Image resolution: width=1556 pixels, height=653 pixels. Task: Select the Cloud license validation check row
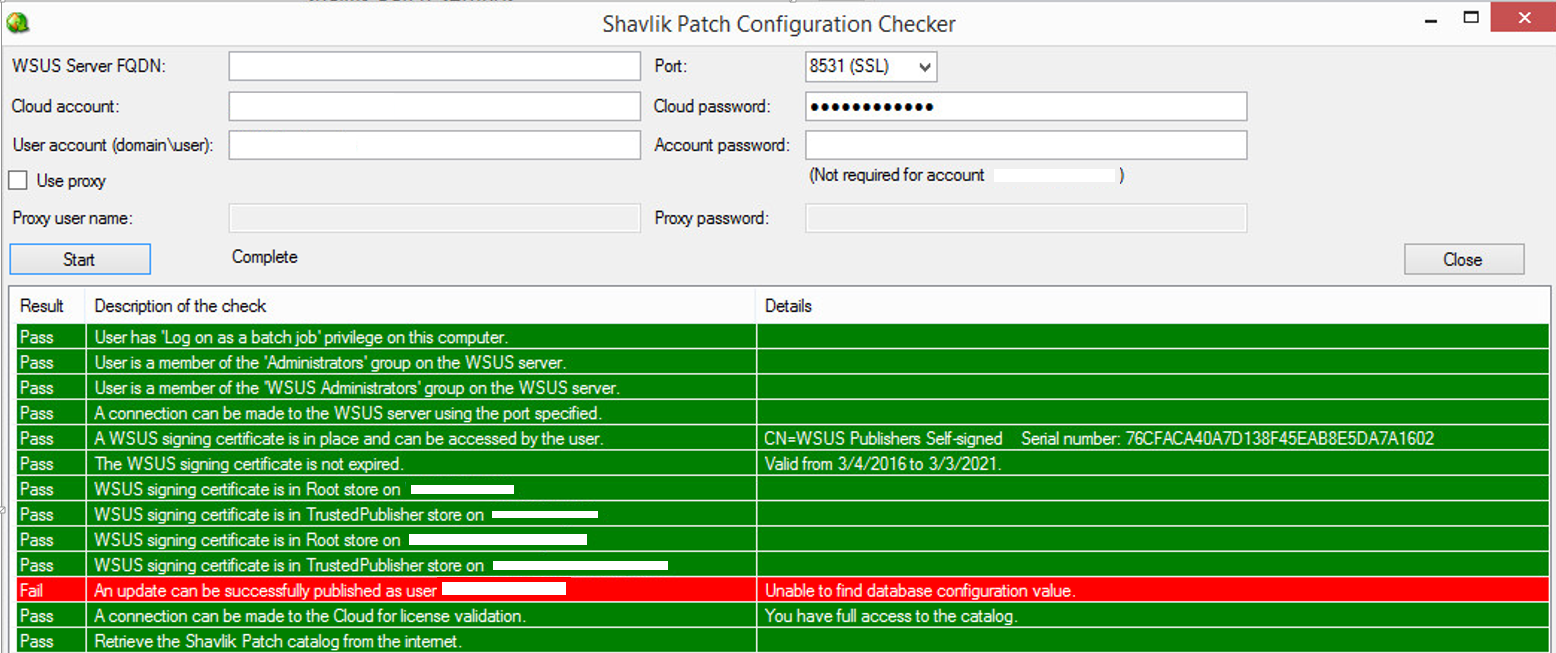point(400,616)
